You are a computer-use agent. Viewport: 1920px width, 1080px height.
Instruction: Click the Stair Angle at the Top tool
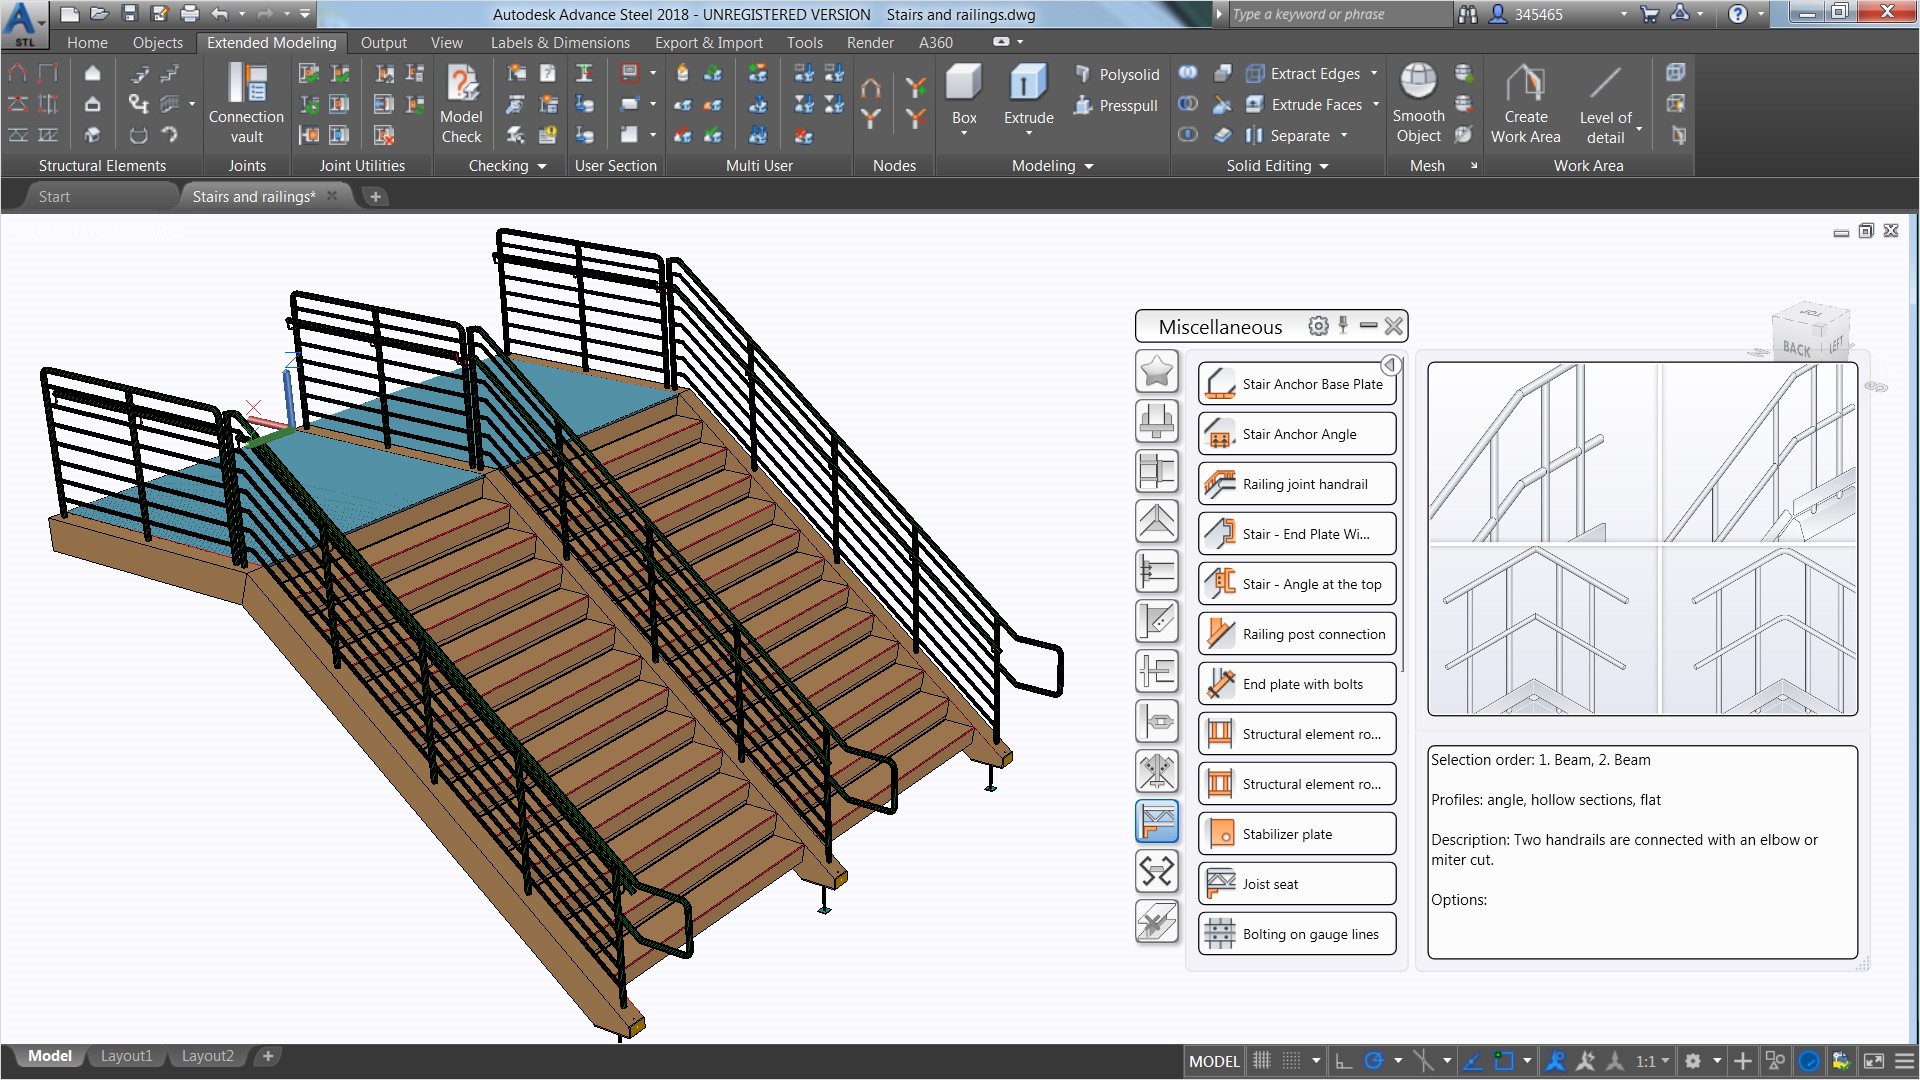(x=1295, y=583)
